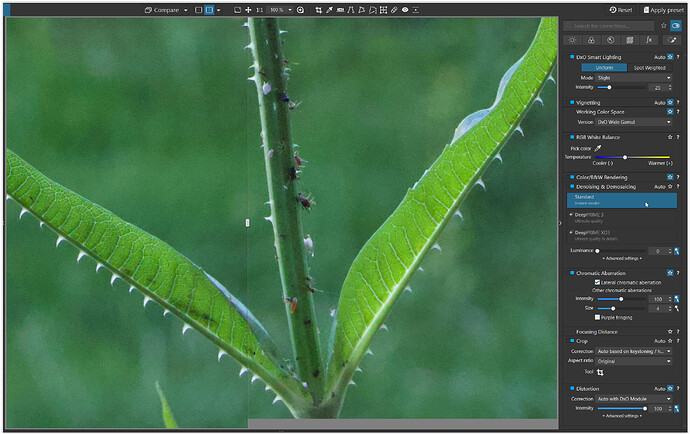690x434 pixels.
Task: Click magic wand next to Luminance
Action: point(677,251)
